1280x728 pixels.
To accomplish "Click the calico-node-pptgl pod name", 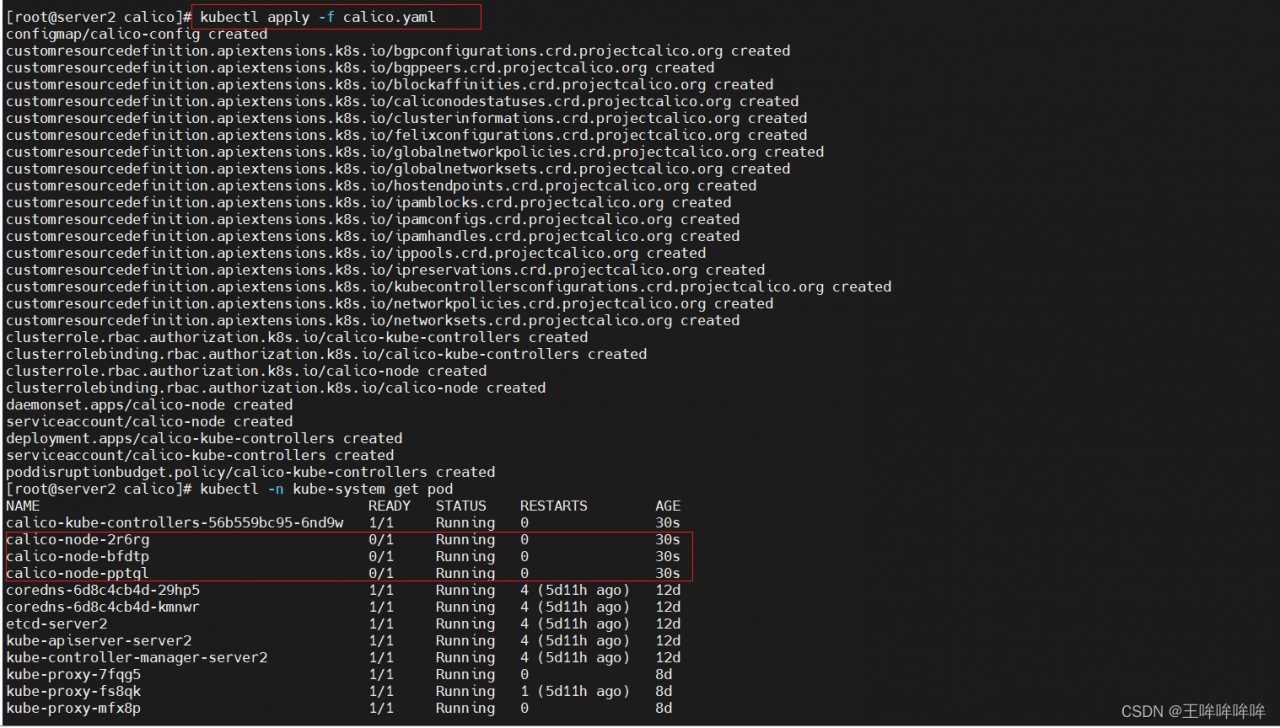I will tap(78, 573).
